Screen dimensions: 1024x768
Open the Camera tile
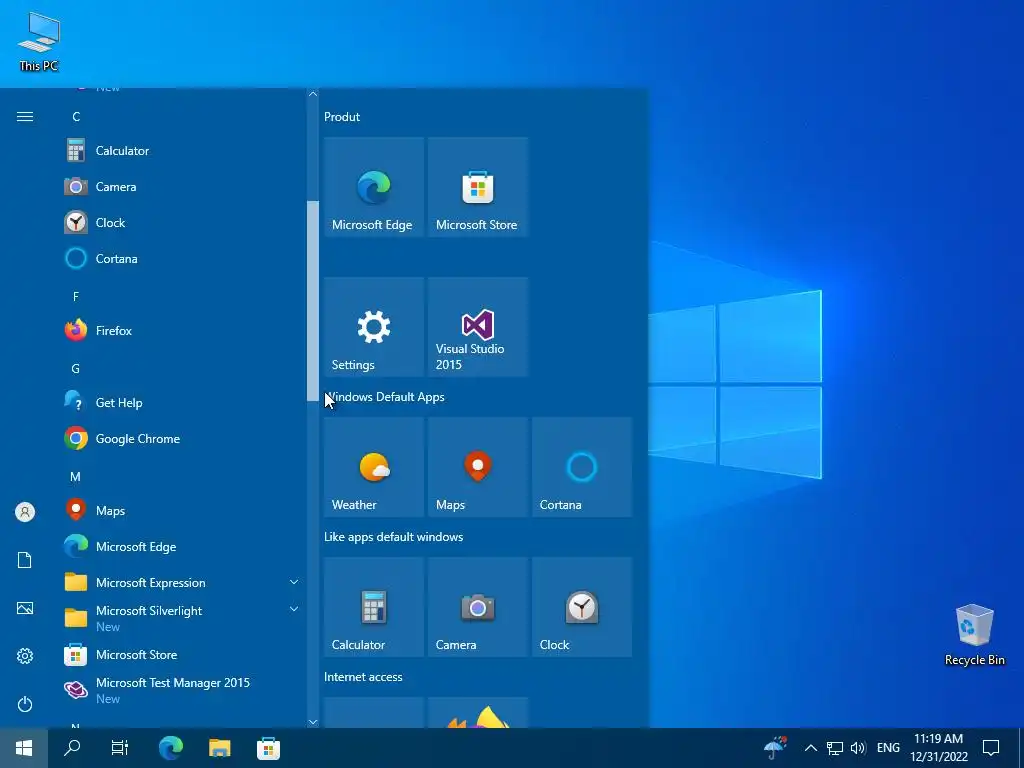(477, 607)
